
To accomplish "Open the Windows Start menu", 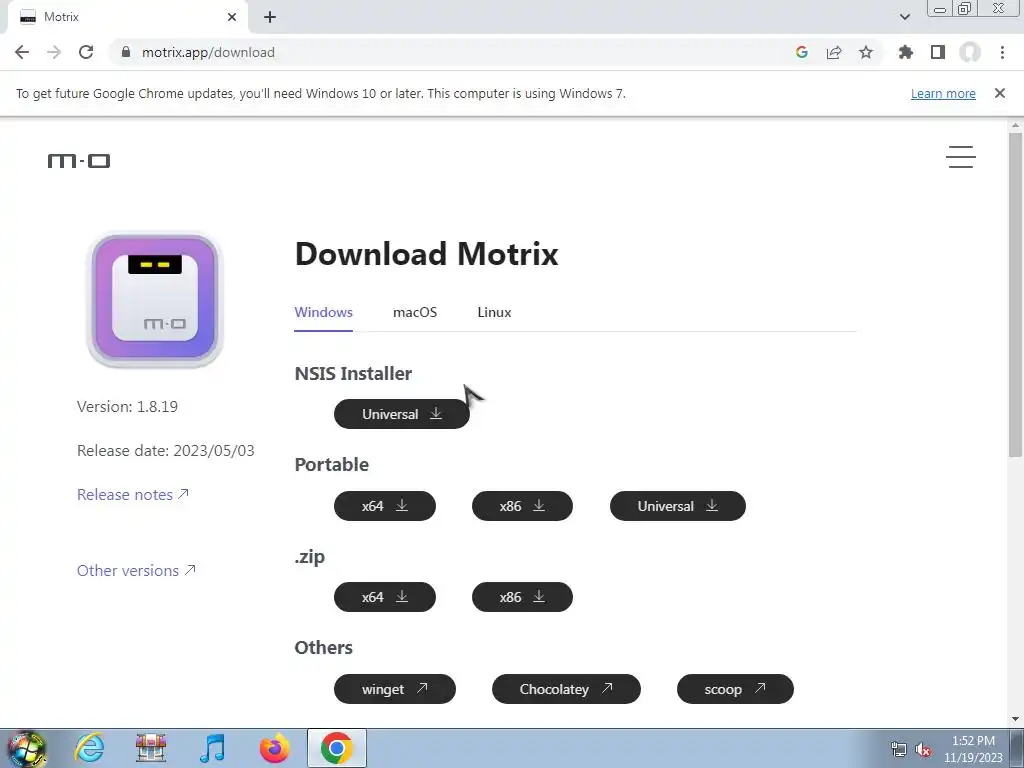I will pos(26,748).
